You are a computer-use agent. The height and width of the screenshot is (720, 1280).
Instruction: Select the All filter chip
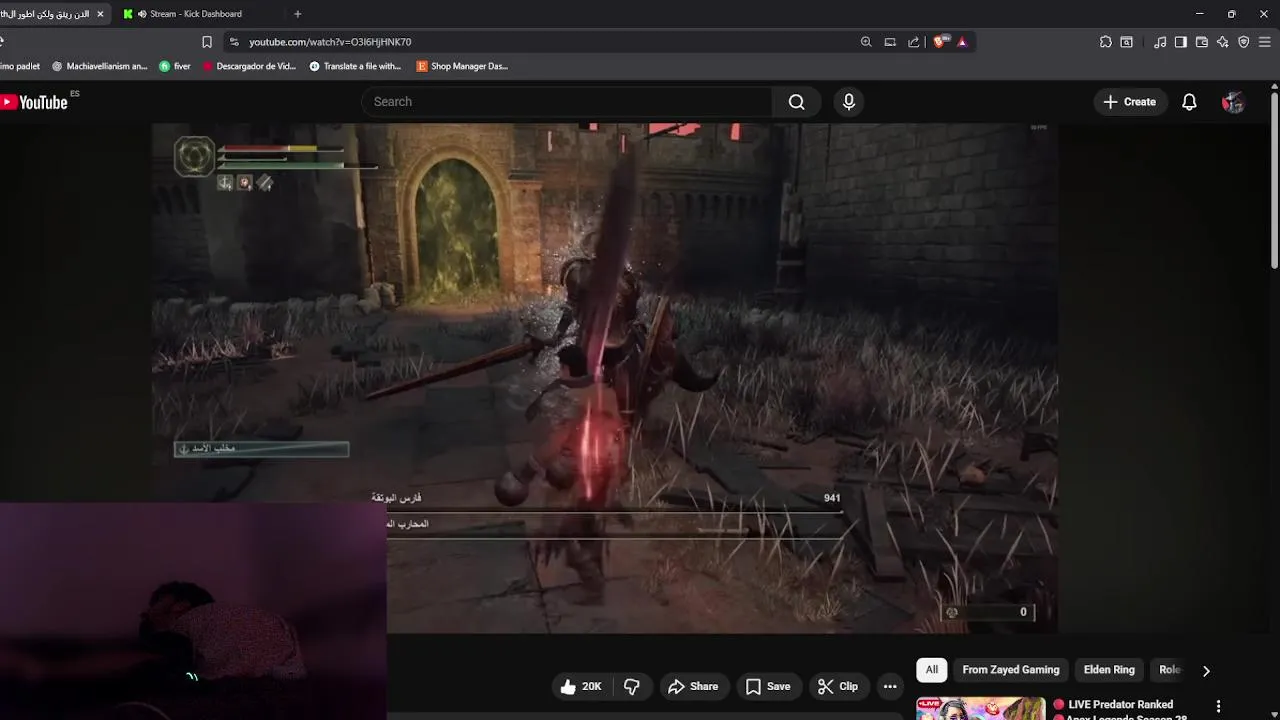coord(932,670)
